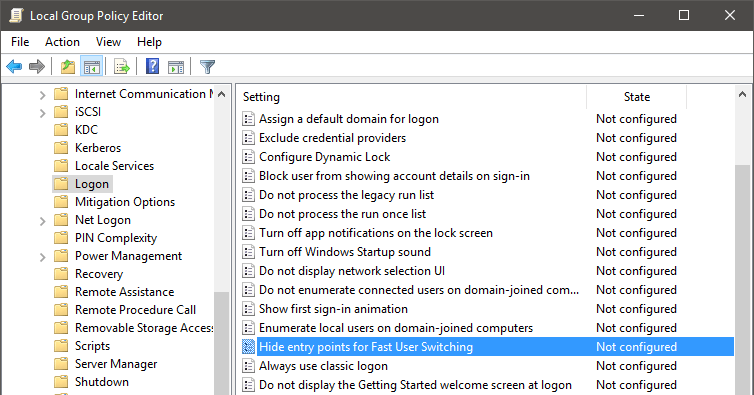The height and width of the screenshot is (395, 754).
Task: Click the Export List toolbar icon
Action: (122, 66)
